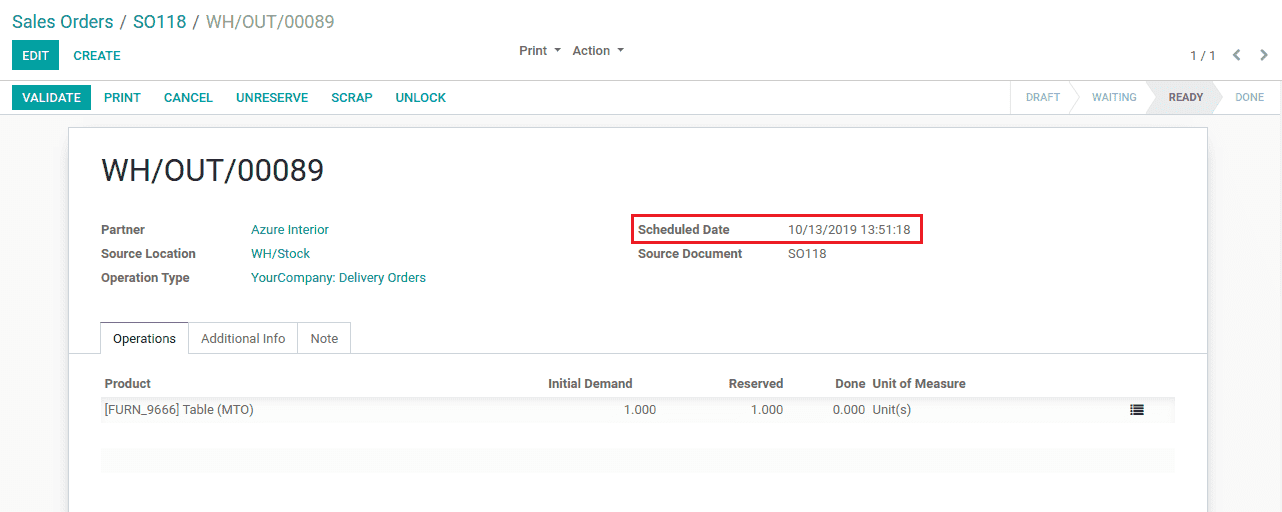This screenshot has width=1282, height=512.
Task: Click the Create button
Action: tap(97, 55)
